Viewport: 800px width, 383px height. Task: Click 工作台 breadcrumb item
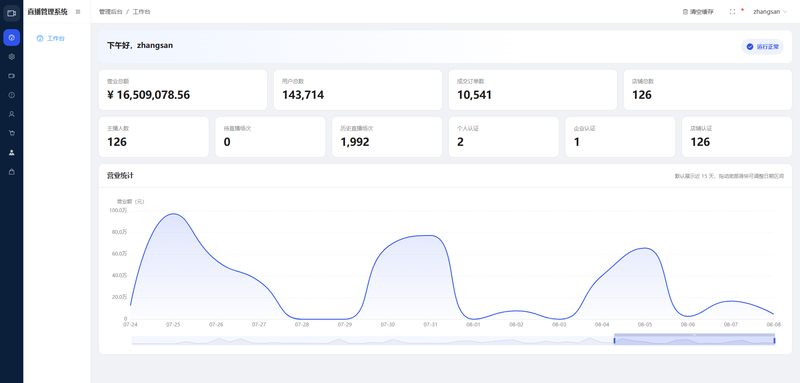click(141, 12)
